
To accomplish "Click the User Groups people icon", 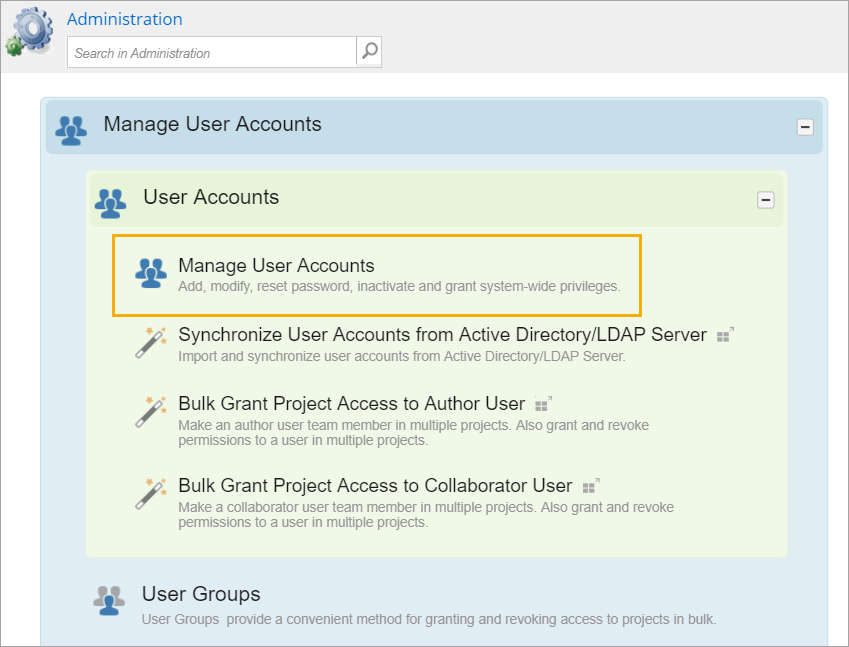I will (x=109, y=600).
